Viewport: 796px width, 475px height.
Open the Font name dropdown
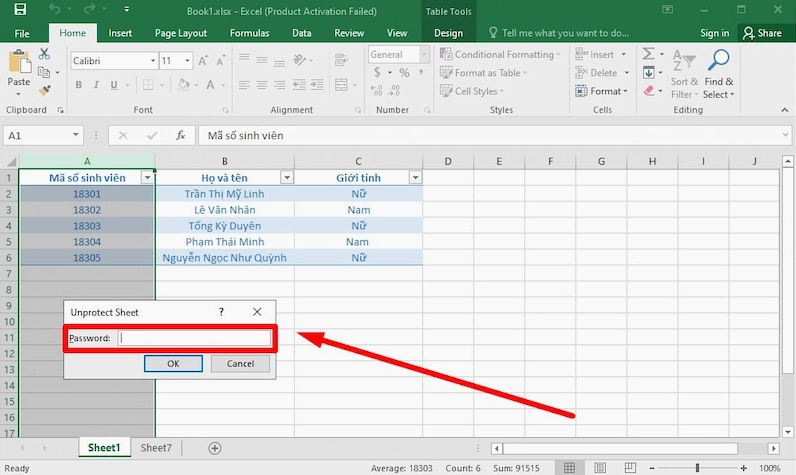coord(153,61)
